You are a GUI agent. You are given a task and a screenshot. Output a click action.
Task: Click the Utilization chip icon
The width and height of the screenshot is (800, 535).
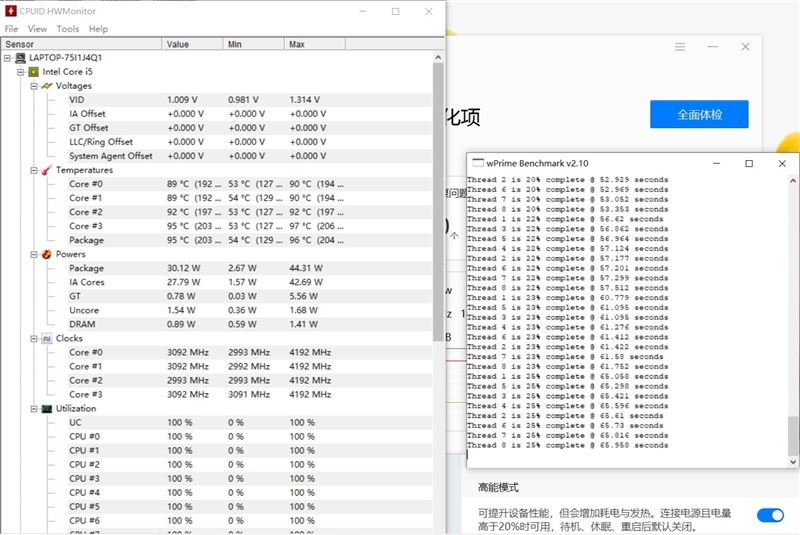[x=47, y=409]
